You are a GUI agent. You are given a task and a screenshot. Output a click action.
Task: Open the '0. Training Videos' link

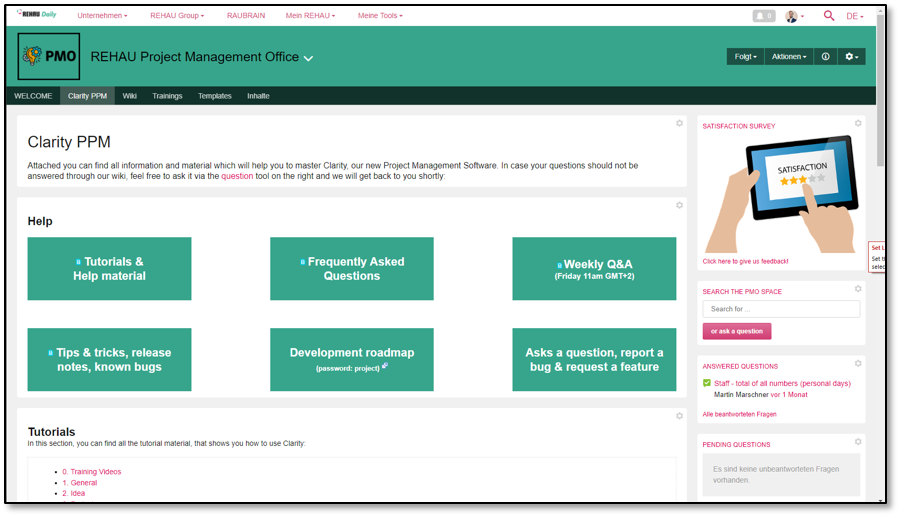click(92, 472)
